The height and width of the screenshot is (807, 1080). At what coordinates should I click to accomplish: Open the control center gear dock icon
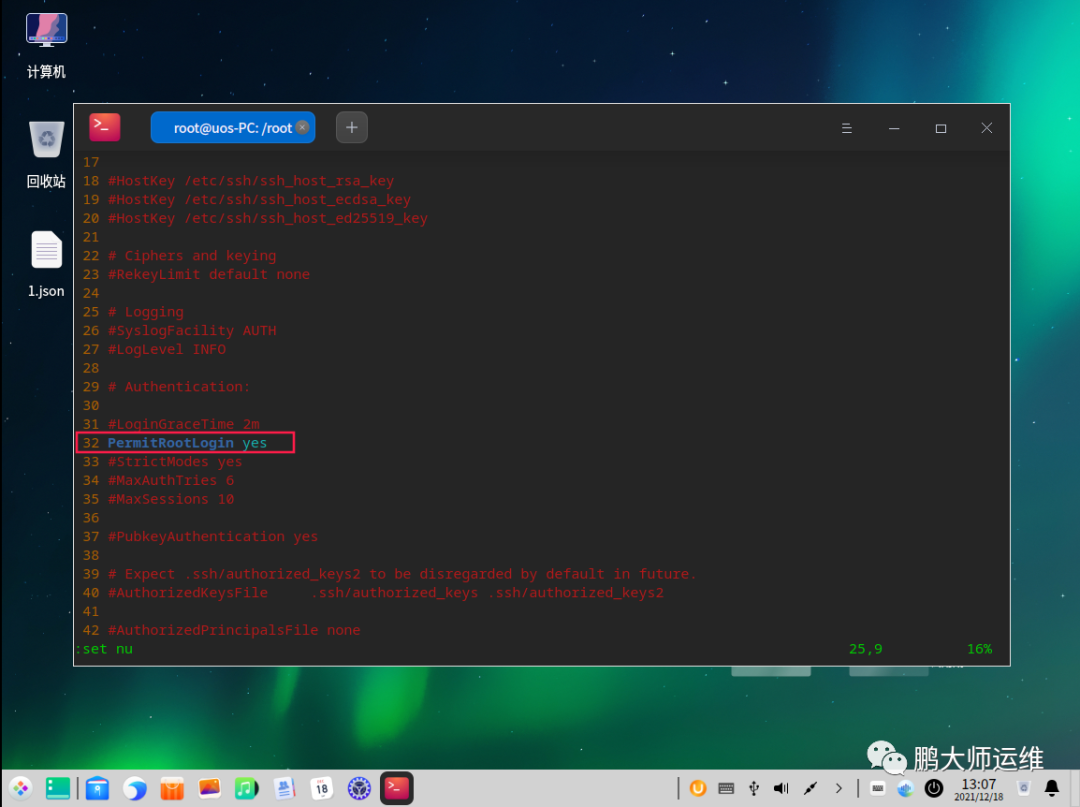click(359, 788)
